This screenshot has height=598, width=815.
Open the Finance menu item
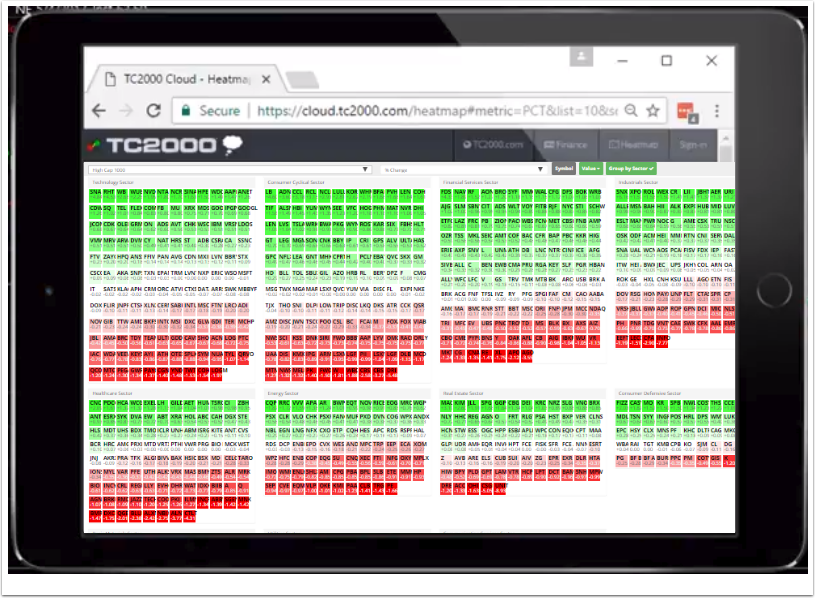coord(566,144)
